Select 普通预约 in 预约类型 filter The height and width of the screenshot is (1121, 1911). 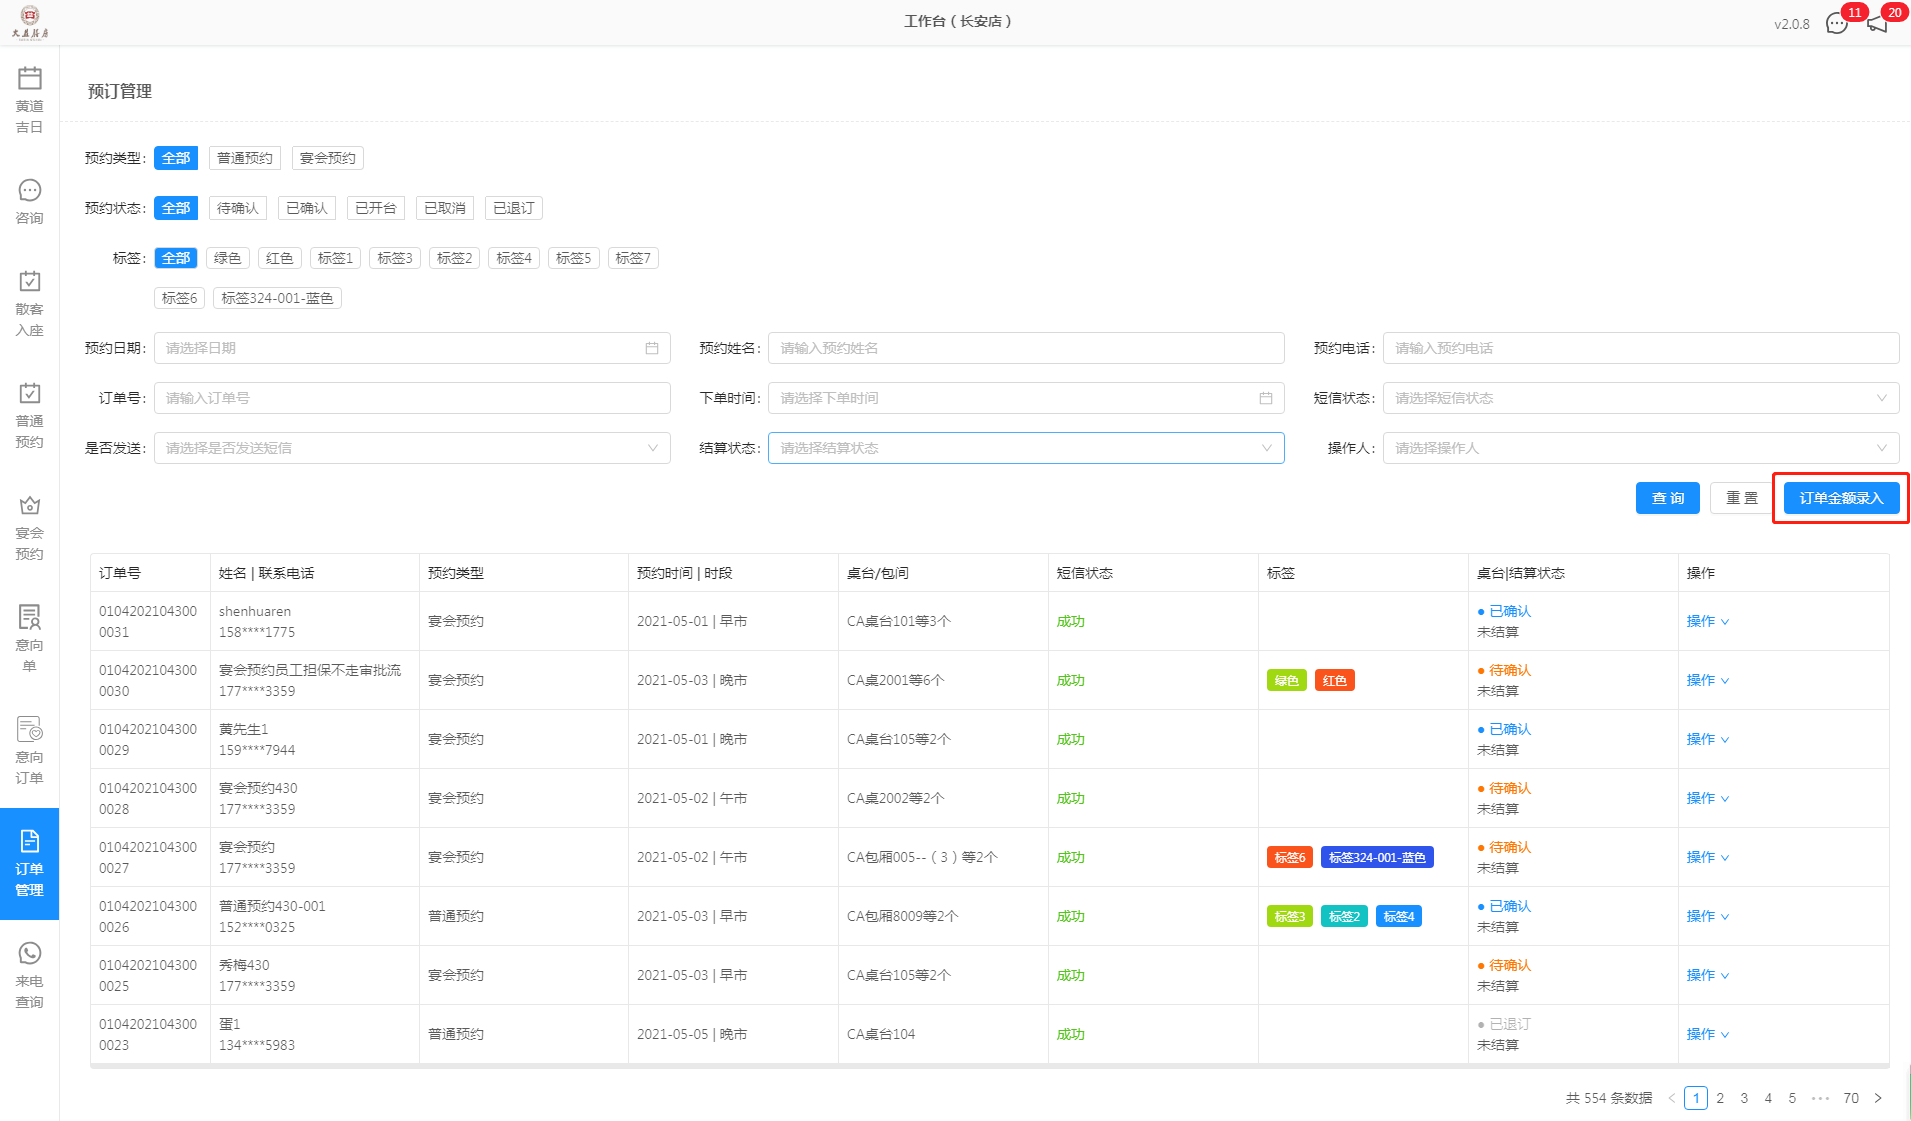(245, 158)
